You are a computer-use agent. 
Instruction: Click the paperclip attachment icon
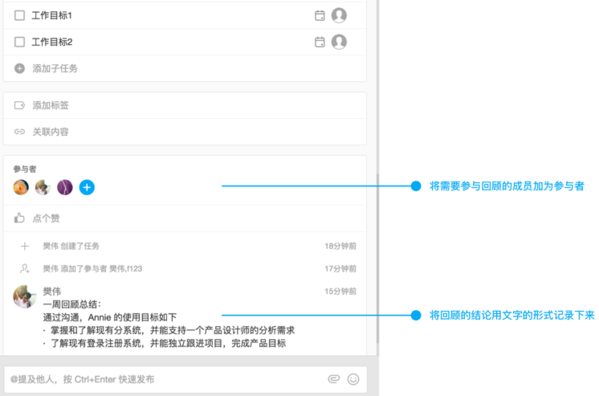tap(334, 379)
